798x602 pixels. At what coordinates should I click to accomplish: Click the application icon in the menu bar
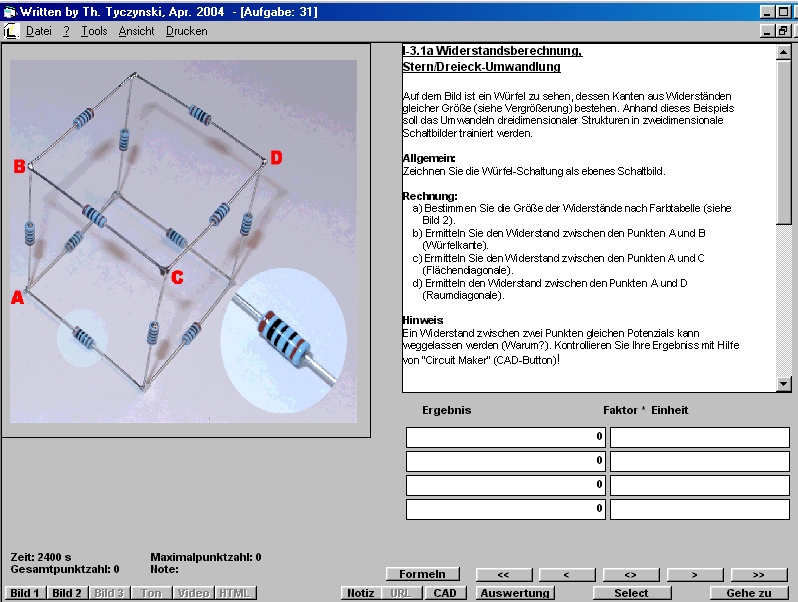click(10, 31)
